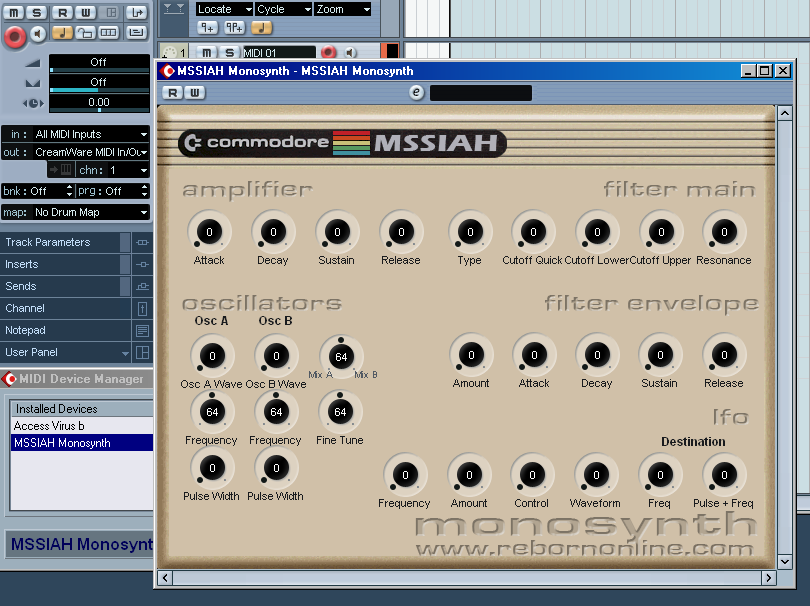This screenshot has height=606, width=810.
Task: Click the program prg stepper arrows
Action: coord(144,191)
